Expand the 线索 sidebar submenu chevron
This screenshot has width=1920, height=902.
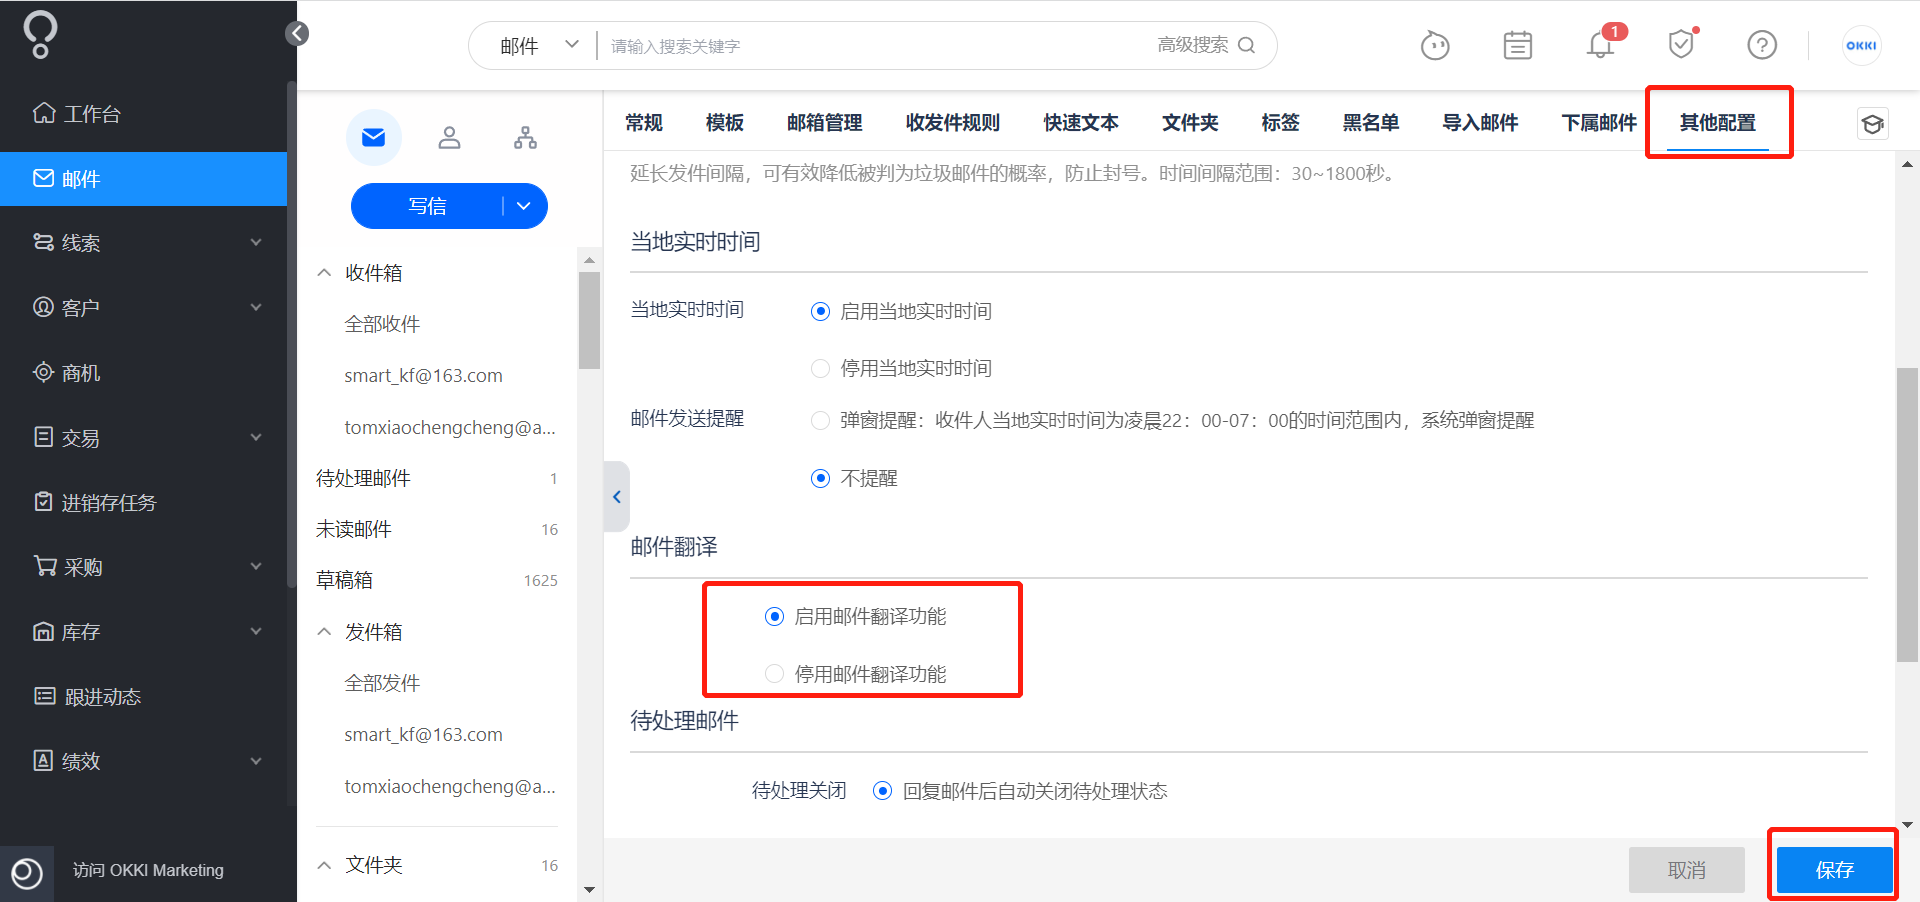point(256,242)
